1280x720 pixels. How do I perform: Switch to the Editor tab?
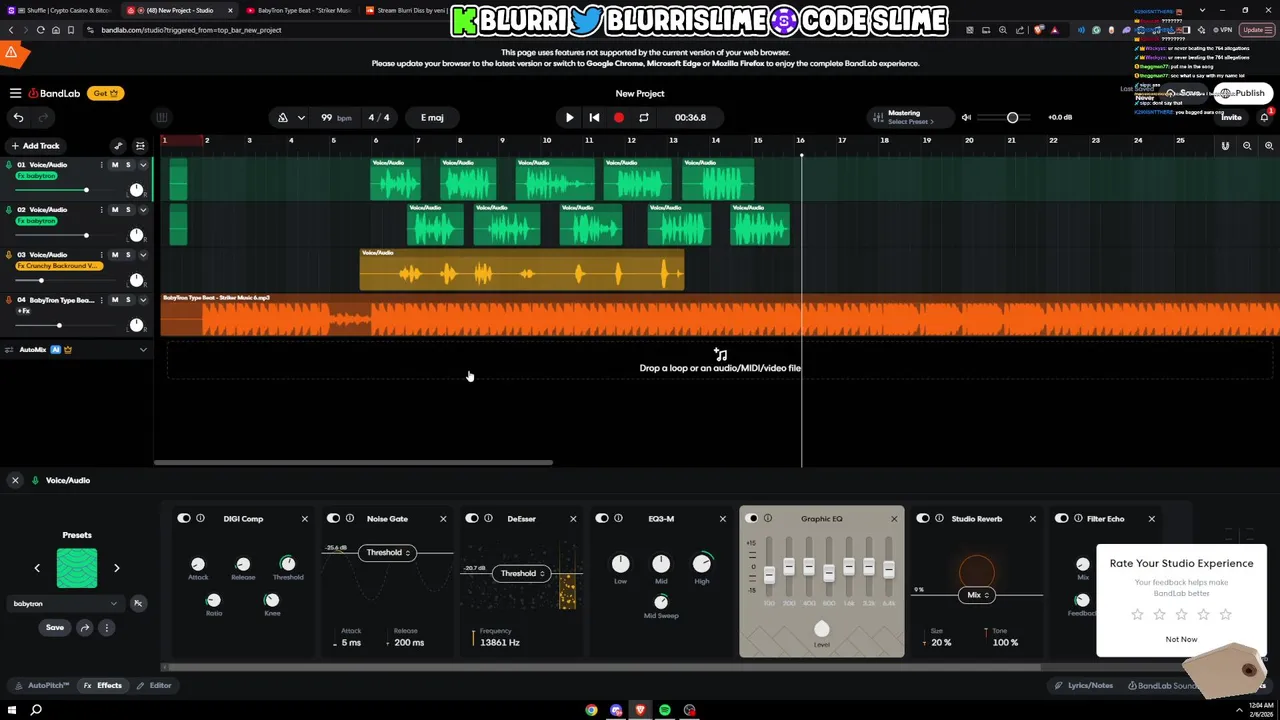(154, 685)
